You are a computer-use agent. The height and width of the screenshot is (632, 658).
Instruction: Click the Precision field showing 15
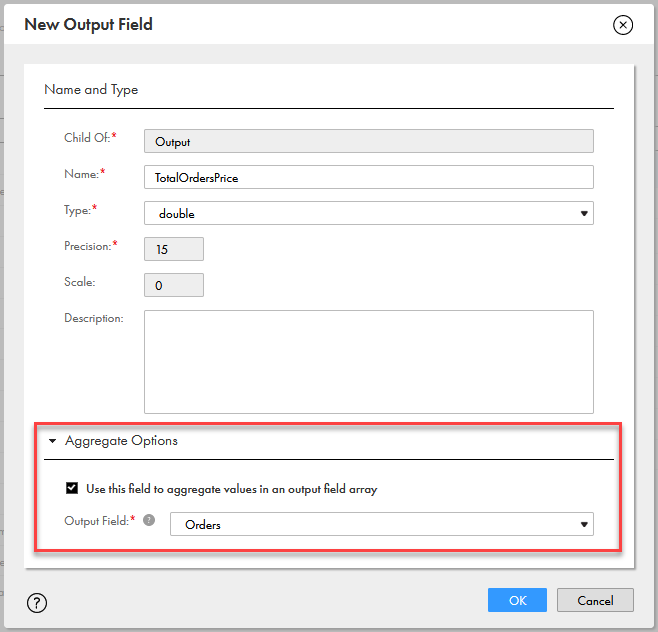[174, 249]
